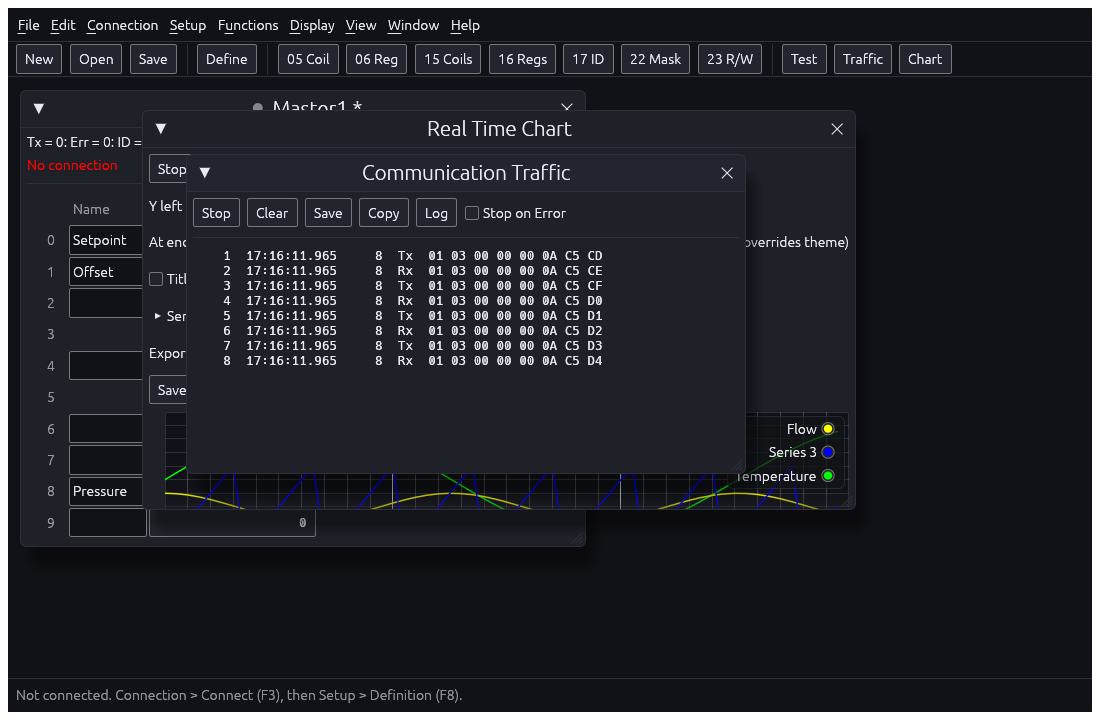Click the row 9 value field showing 0
This screenshot has width=1100, height=720.
232,523
